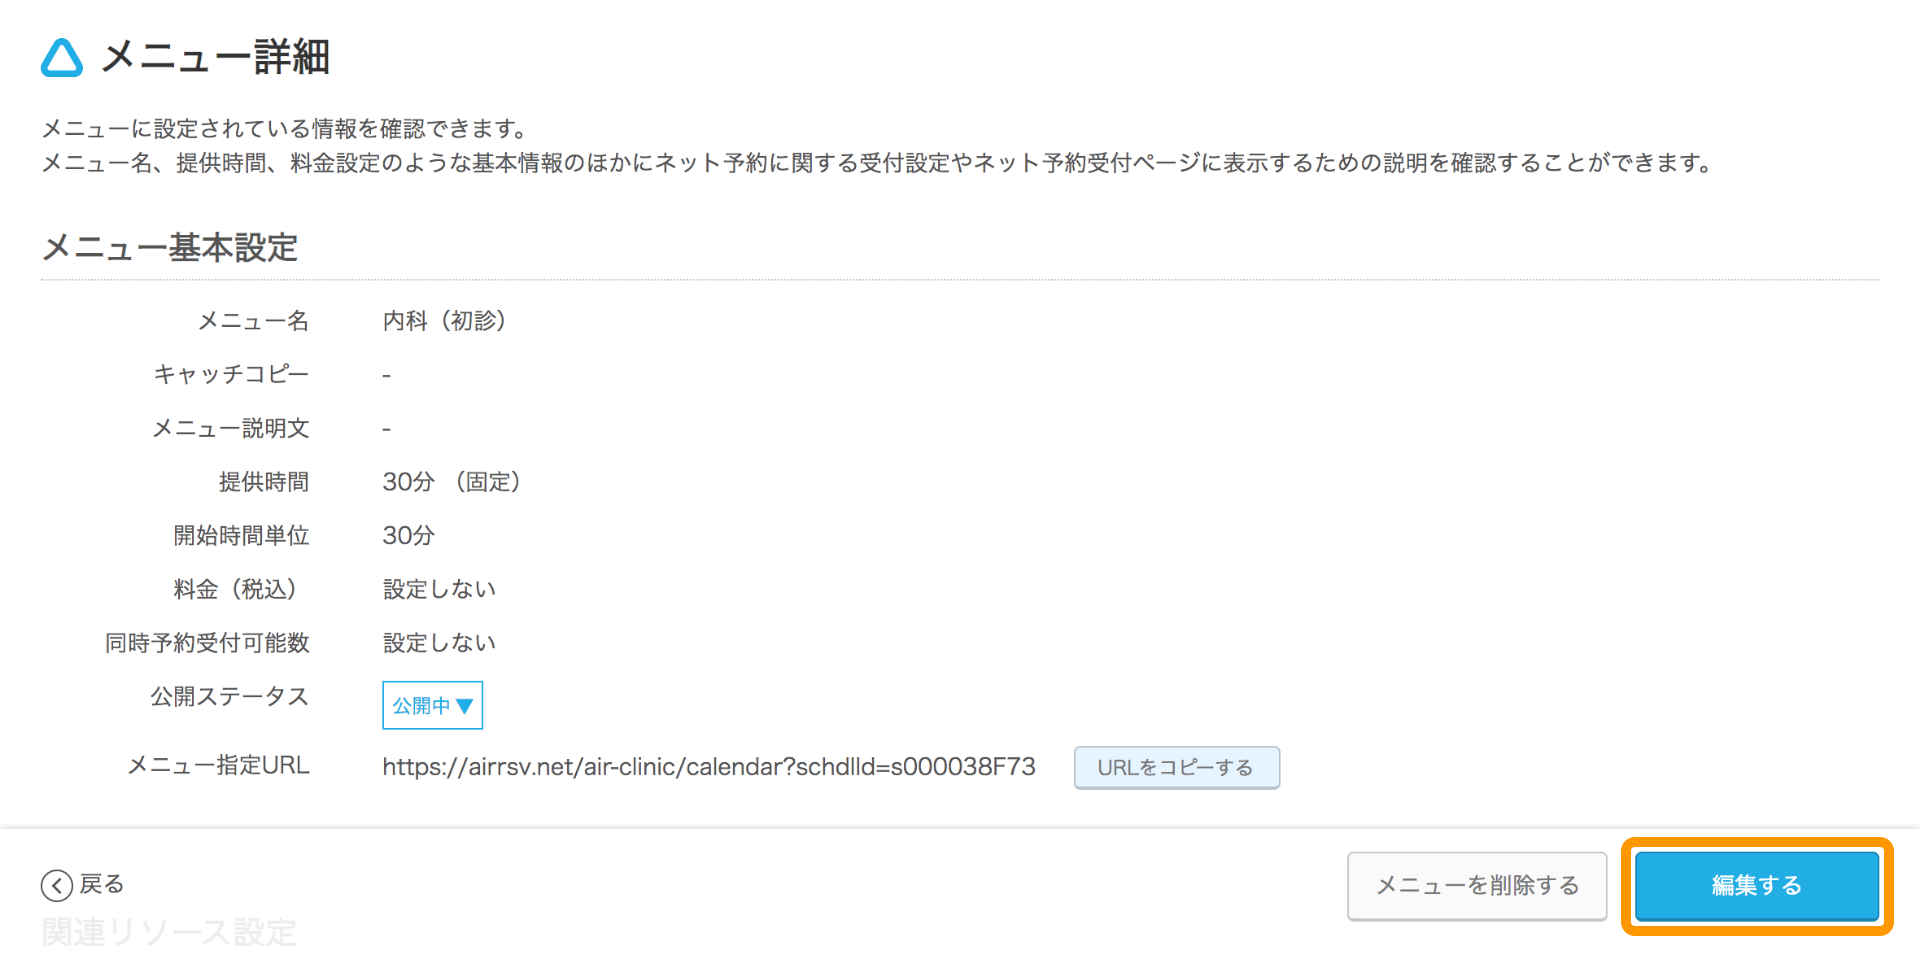Click the faded 関連リソース設定 heading

tap(170, 933)
